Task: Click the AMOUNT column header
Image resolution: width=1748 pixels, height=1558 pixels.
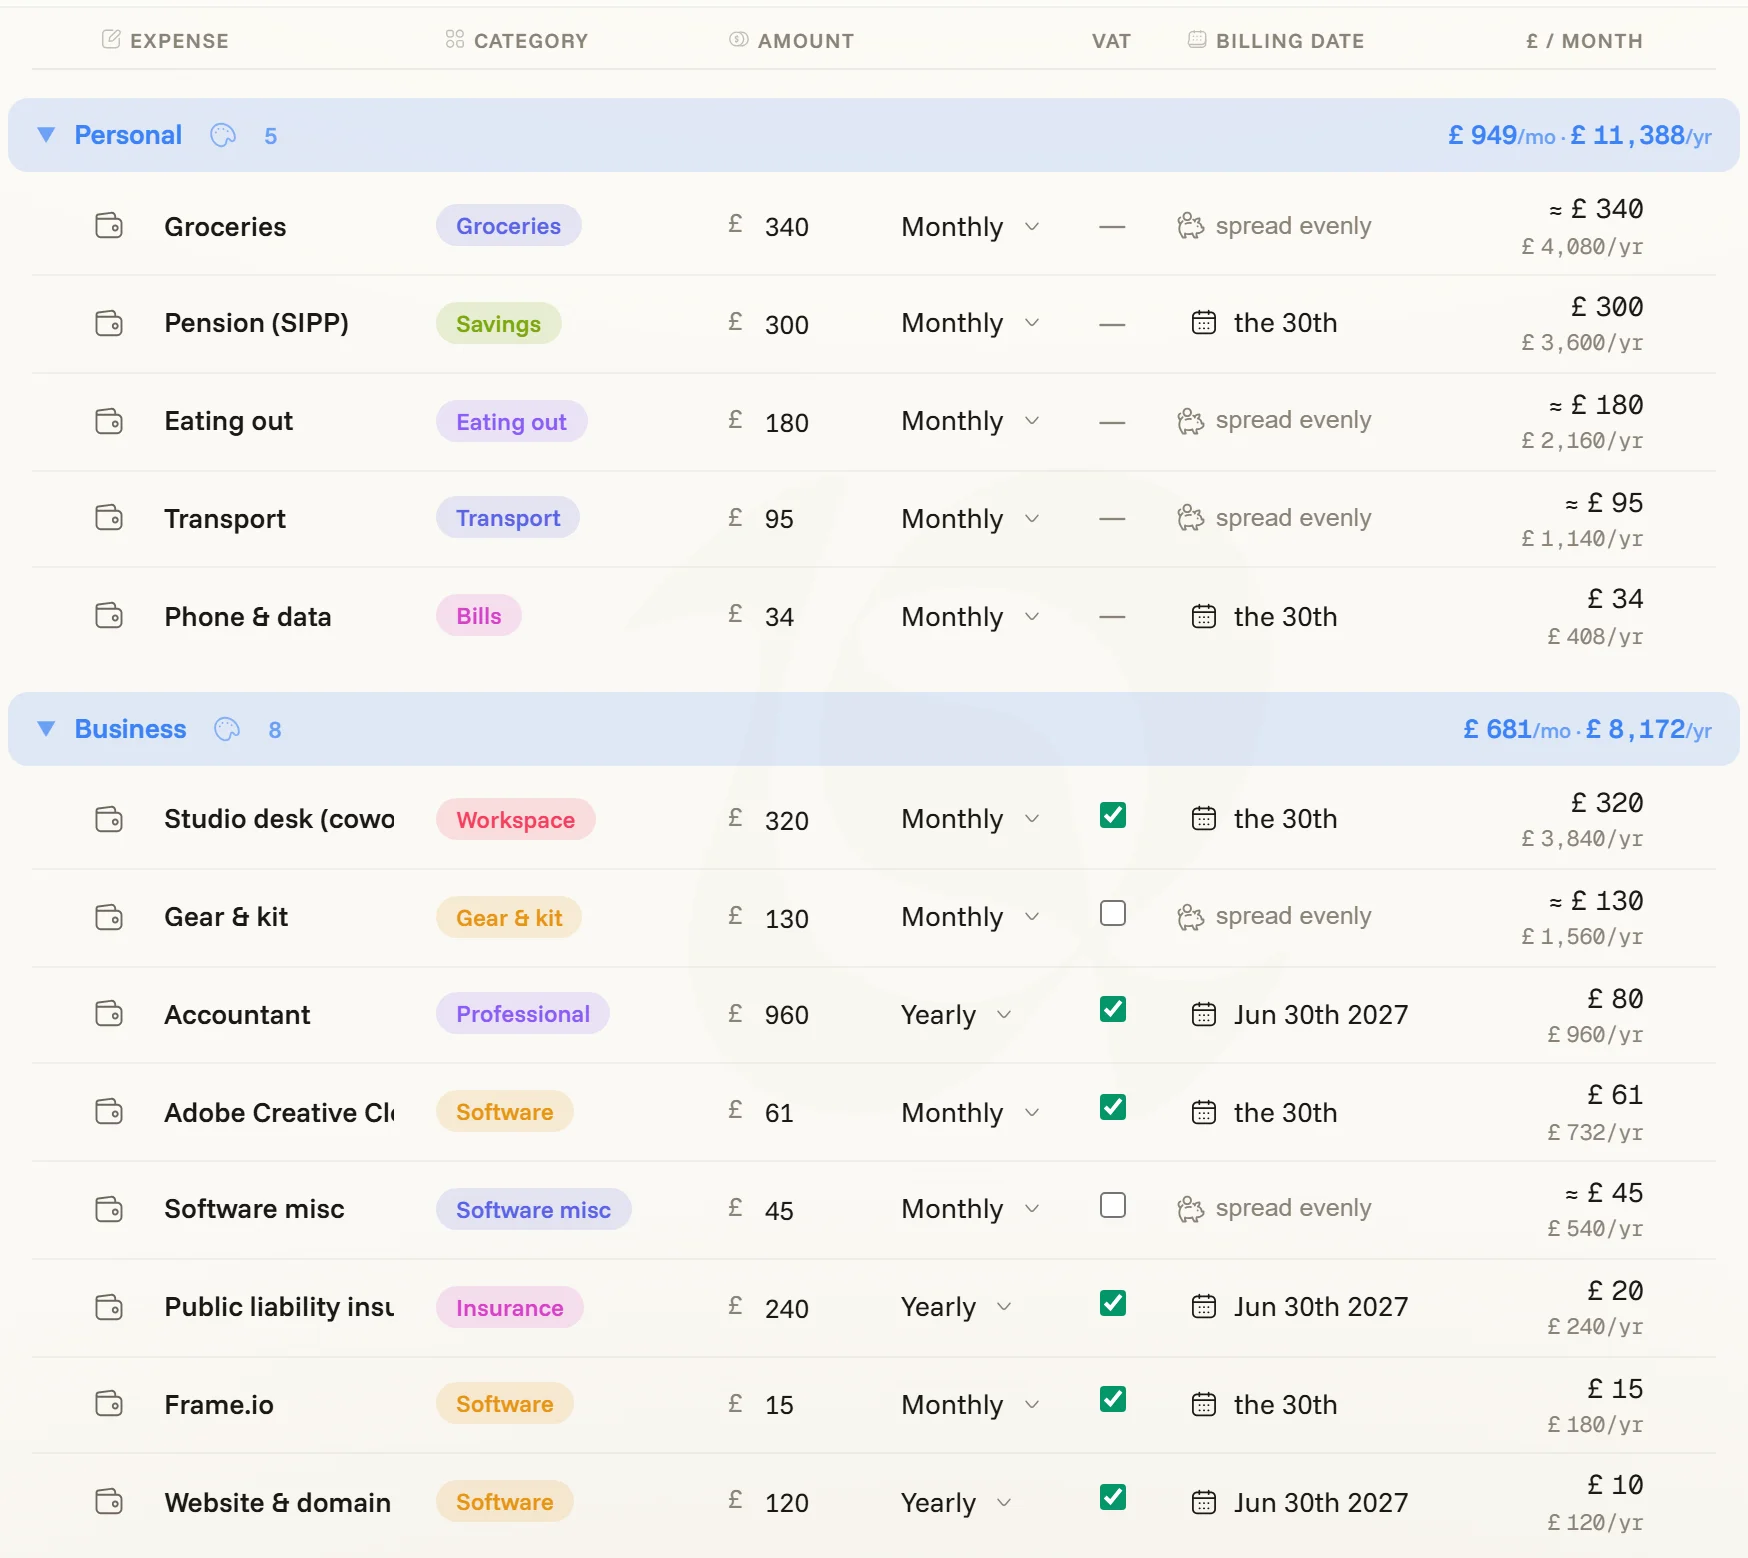Action: pos(792,41)
